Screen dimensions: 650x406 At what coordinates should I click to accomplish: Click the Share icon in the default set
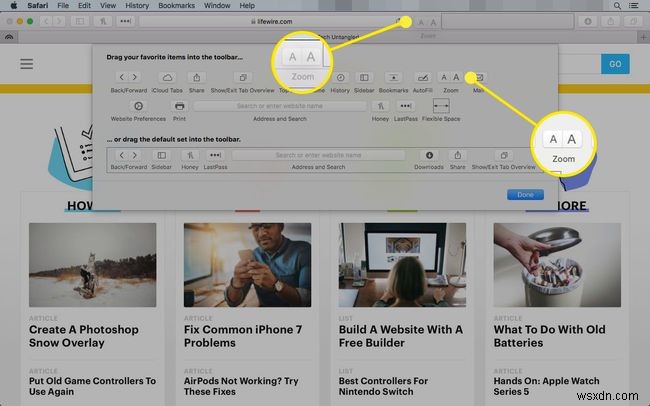coord(458,155)
